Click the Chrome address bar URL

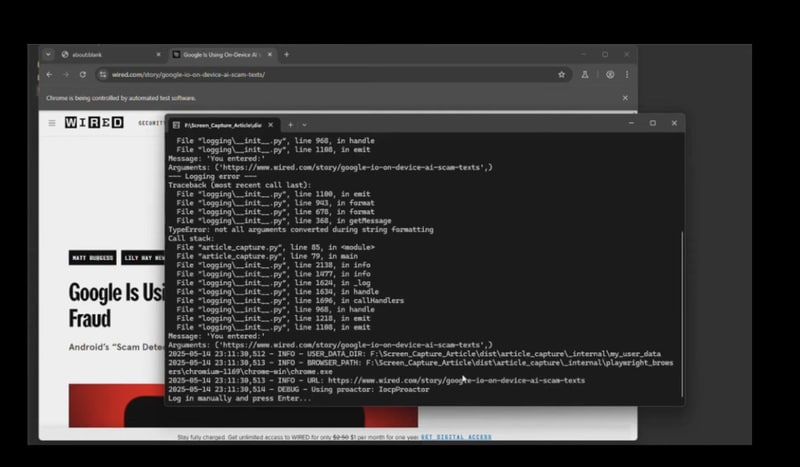(188, 75)
